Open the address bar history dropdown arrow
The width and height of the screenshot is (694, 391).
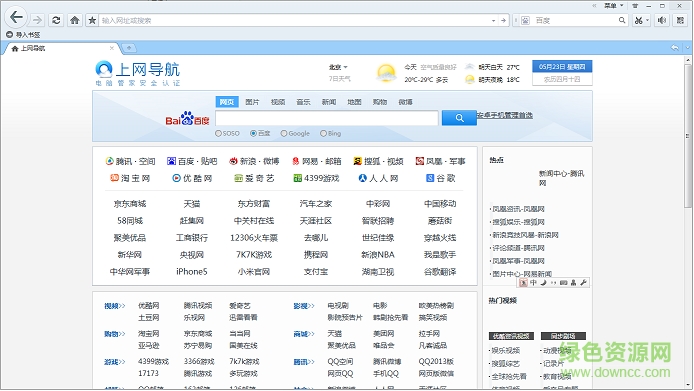pyautogui.click(x=494, y=20)
